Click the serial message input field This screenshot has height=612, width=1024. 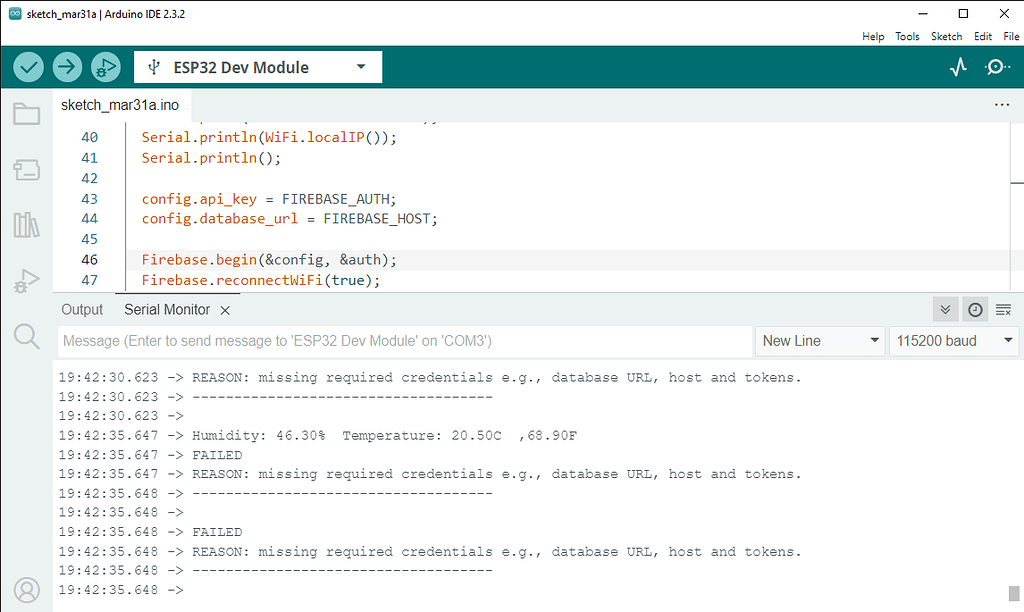(404, 341)
